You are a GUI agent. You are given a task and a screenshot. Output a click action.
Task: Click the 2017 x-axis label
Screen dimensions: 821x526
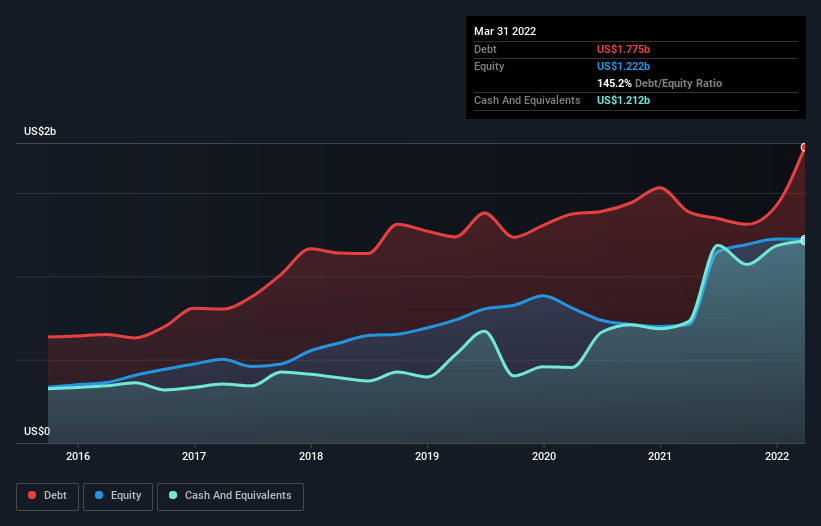click(194, 456)
